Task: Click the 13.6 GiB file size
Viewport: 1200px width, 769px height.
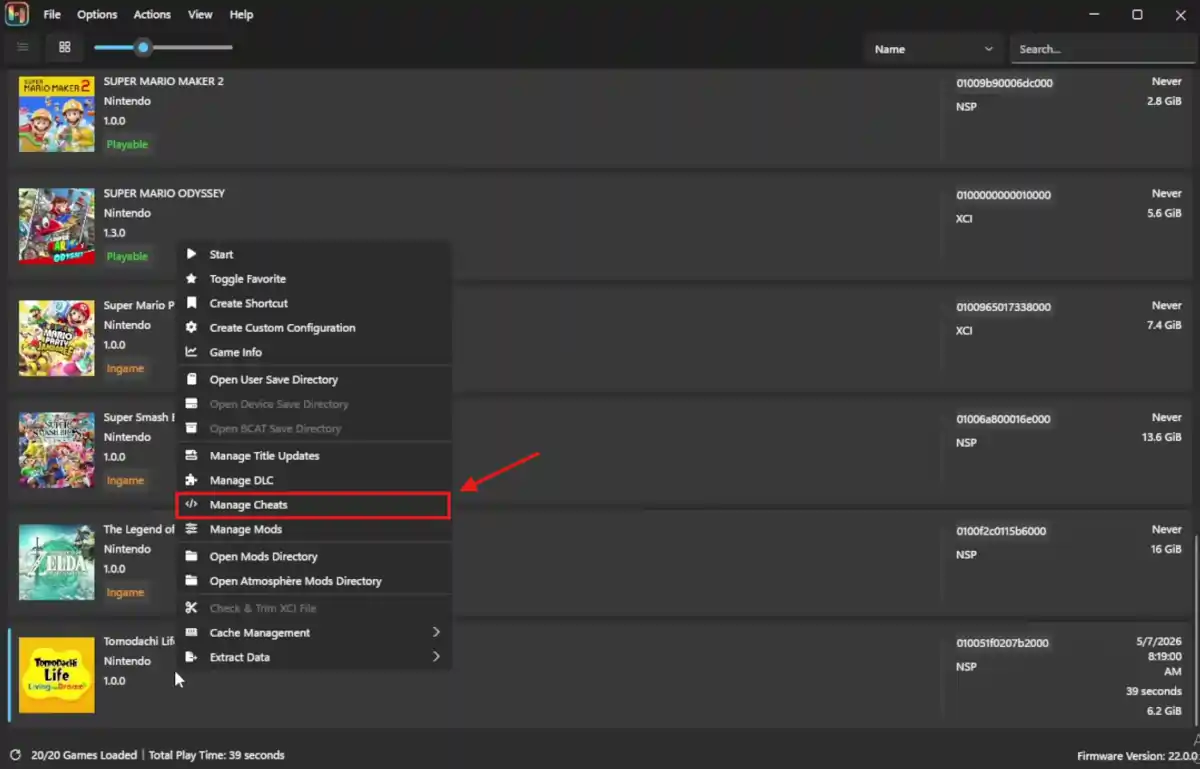Action: [1161, 437]
